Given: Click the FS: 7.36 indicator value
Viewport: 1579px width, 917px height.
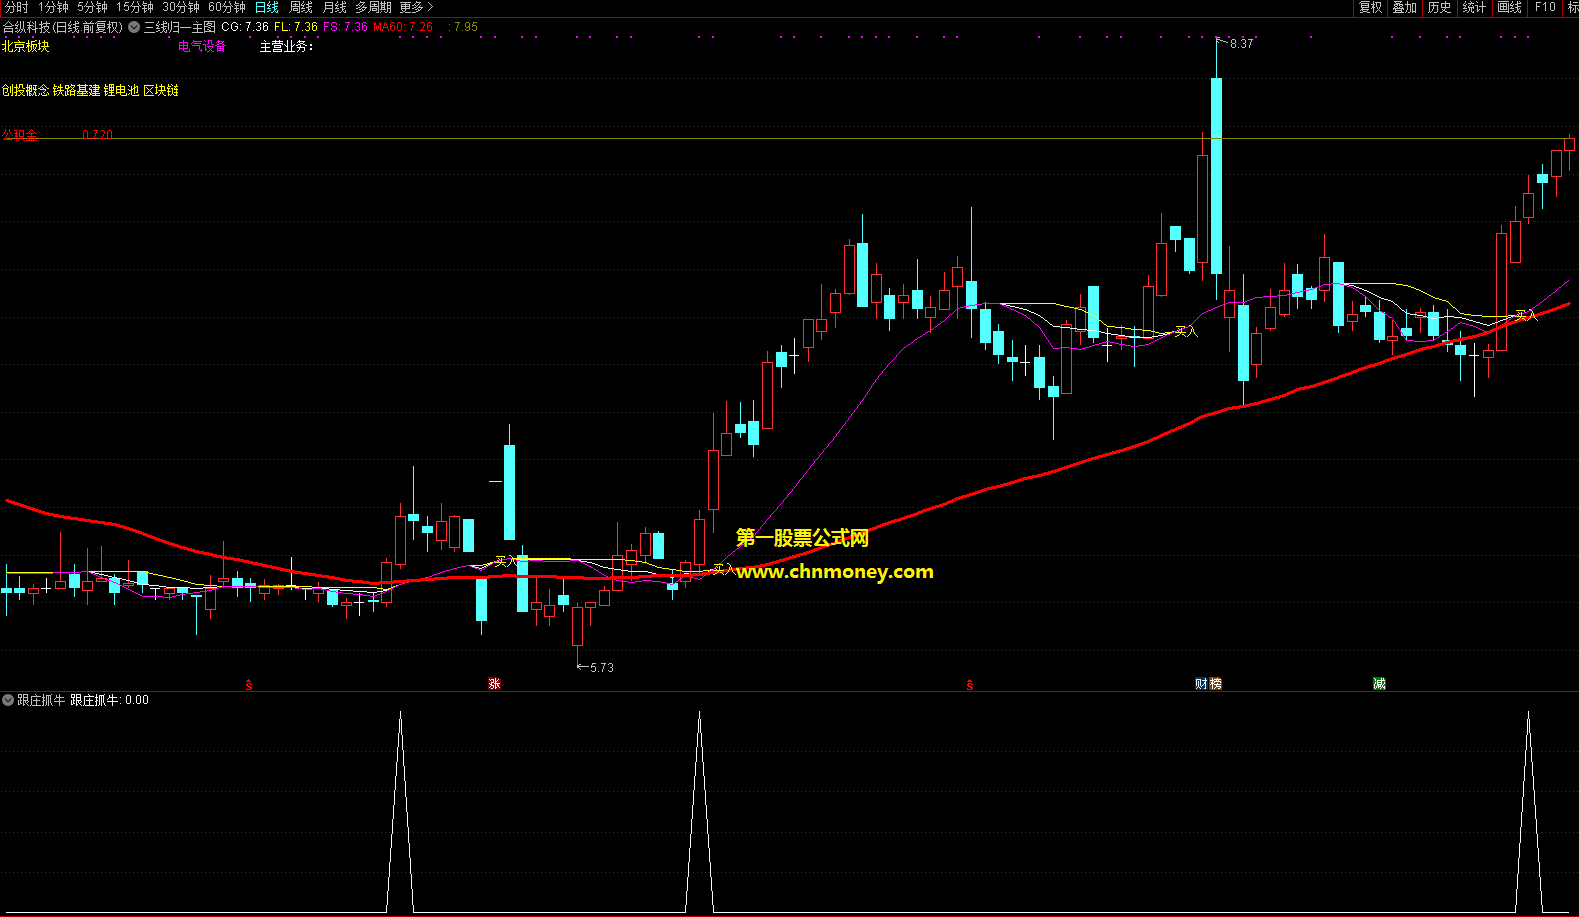Looking at the screenshot, I should pyautogui.click(x=345, y=27).
